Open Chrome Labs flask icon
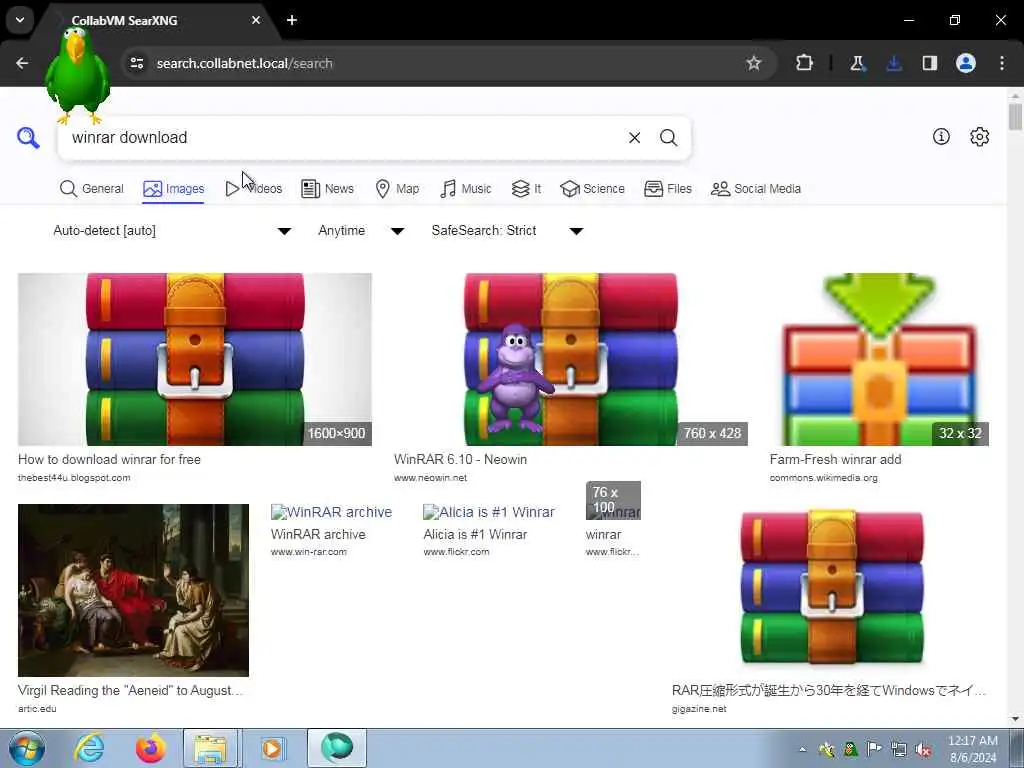The width and height of the screenshot is (1024, 768). tap(857, 63)
